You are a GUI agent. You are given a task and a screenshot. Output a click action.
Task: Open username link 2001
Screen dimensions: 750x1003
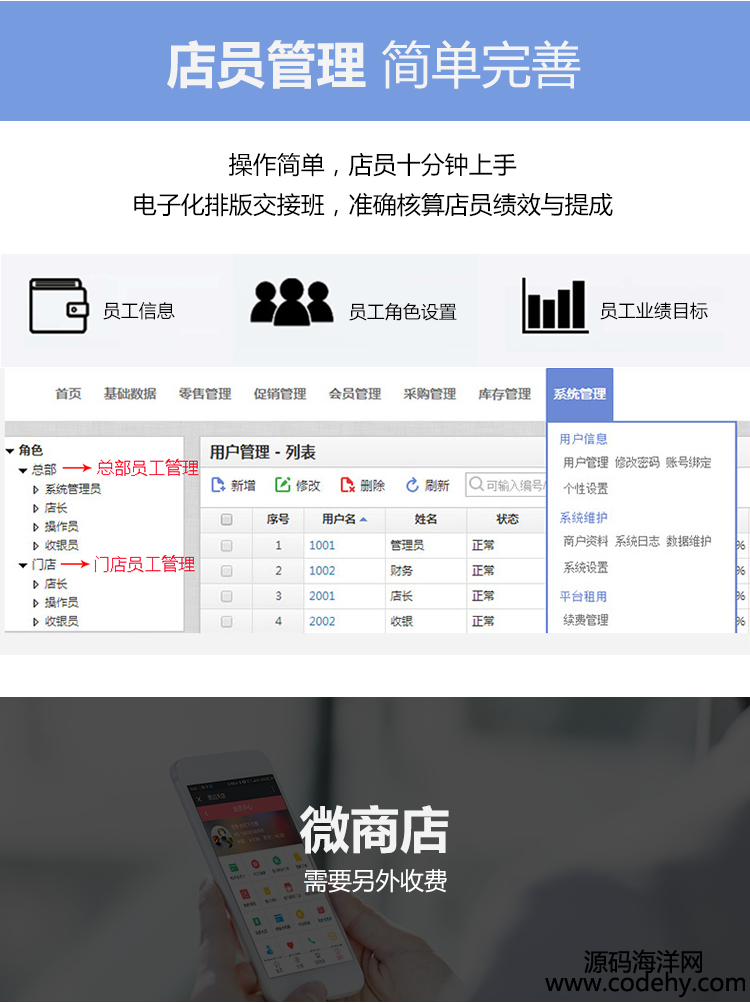click(x=322, y=596)
